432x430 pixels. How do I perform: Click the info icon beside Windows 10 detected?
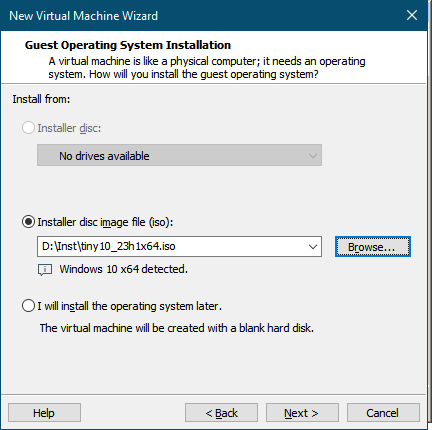(45, 270)
